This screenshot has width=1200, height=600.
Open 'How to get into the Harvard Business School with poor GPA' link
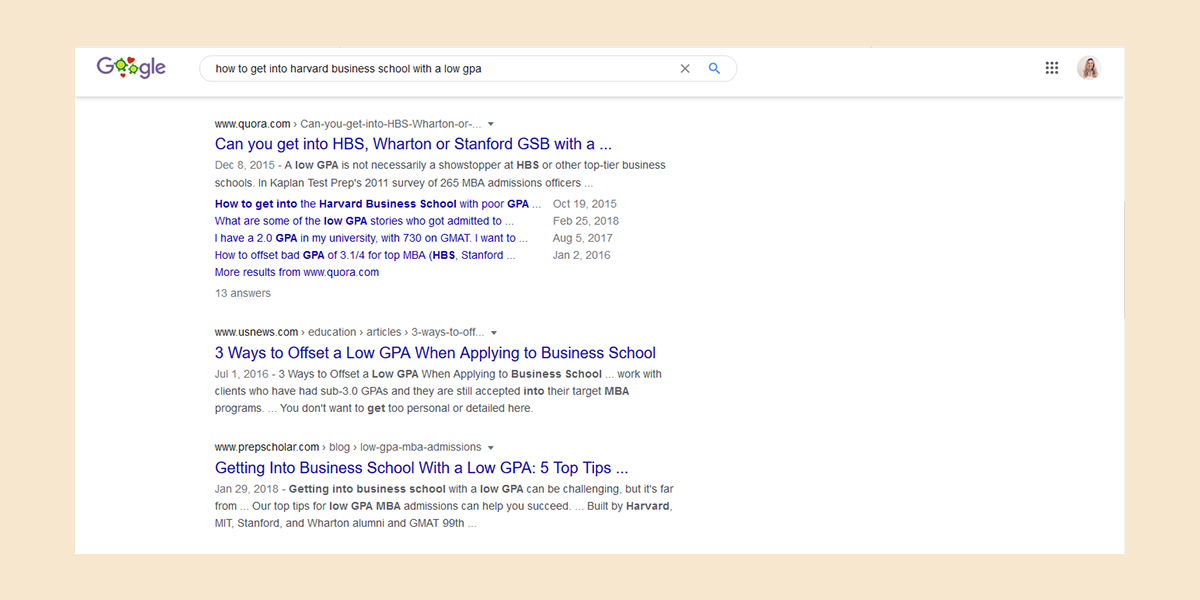point(378,204)
